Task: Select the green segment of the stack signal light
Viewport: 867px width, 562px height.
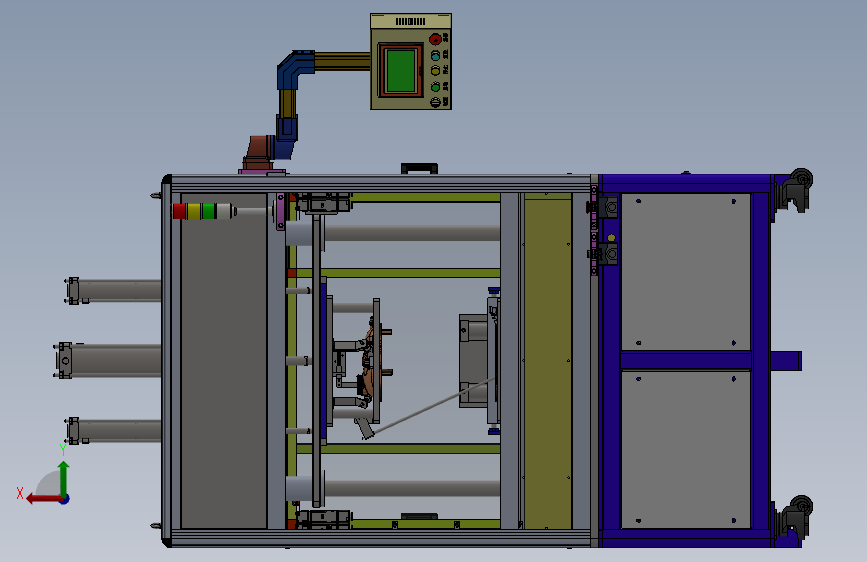Action: click(x=208, y=211)
